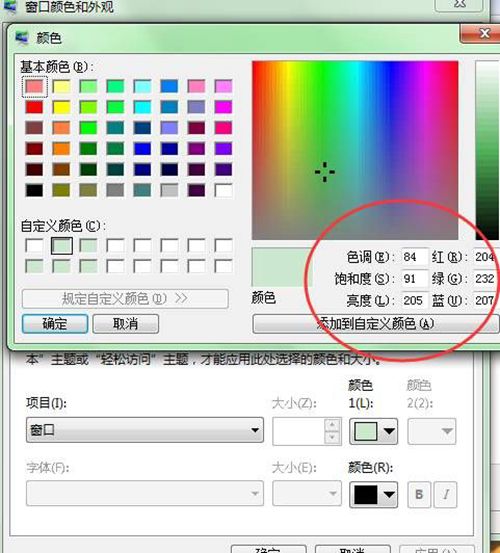Choose the pure blue basic color swatch
The image size is (500, 553).
tap(142, 149)
